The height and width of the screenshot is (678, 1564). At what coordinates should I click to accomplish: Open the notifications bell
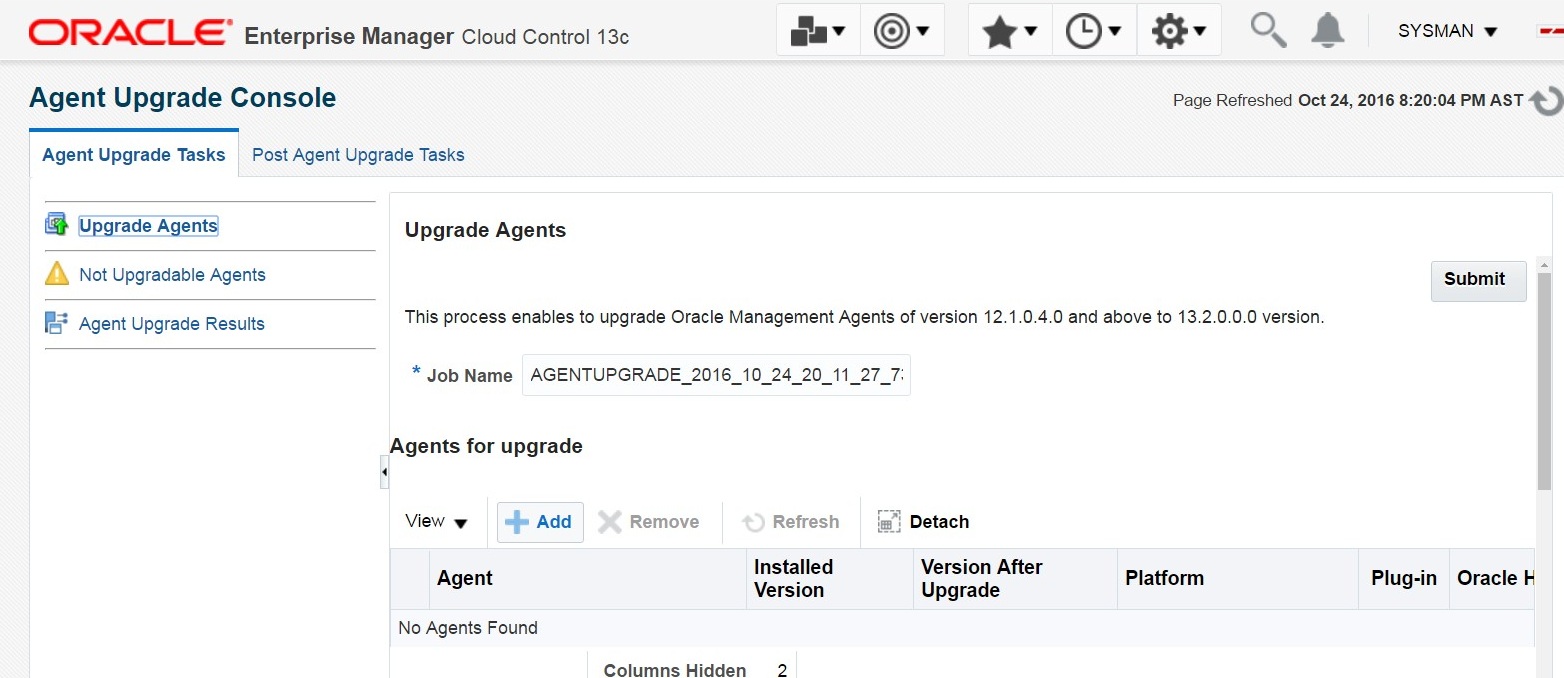(1328, 31)
